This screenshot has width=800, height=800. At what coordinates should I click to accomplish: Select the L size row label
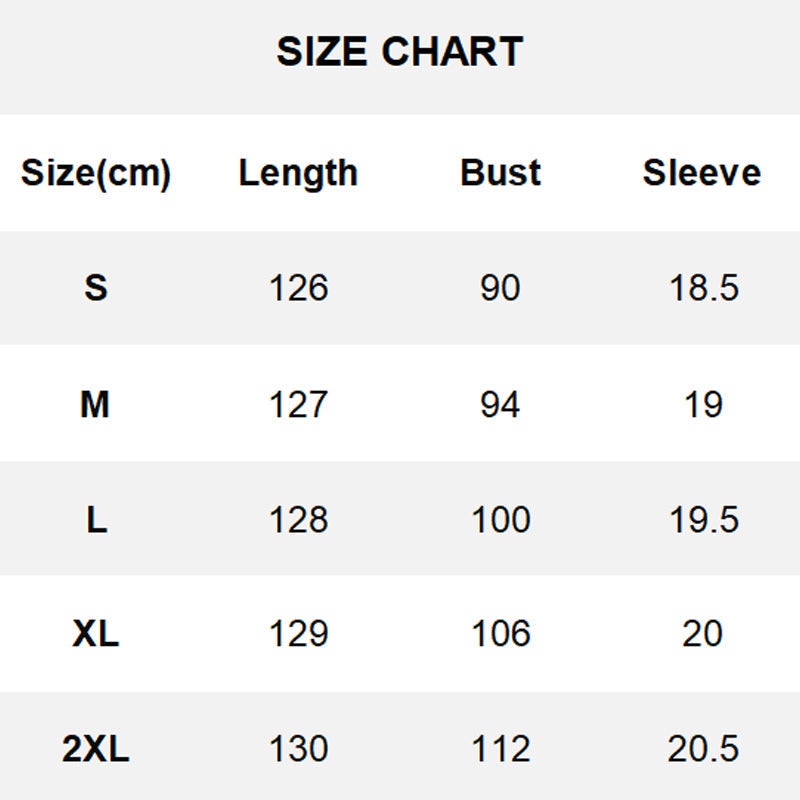point(96,520)
